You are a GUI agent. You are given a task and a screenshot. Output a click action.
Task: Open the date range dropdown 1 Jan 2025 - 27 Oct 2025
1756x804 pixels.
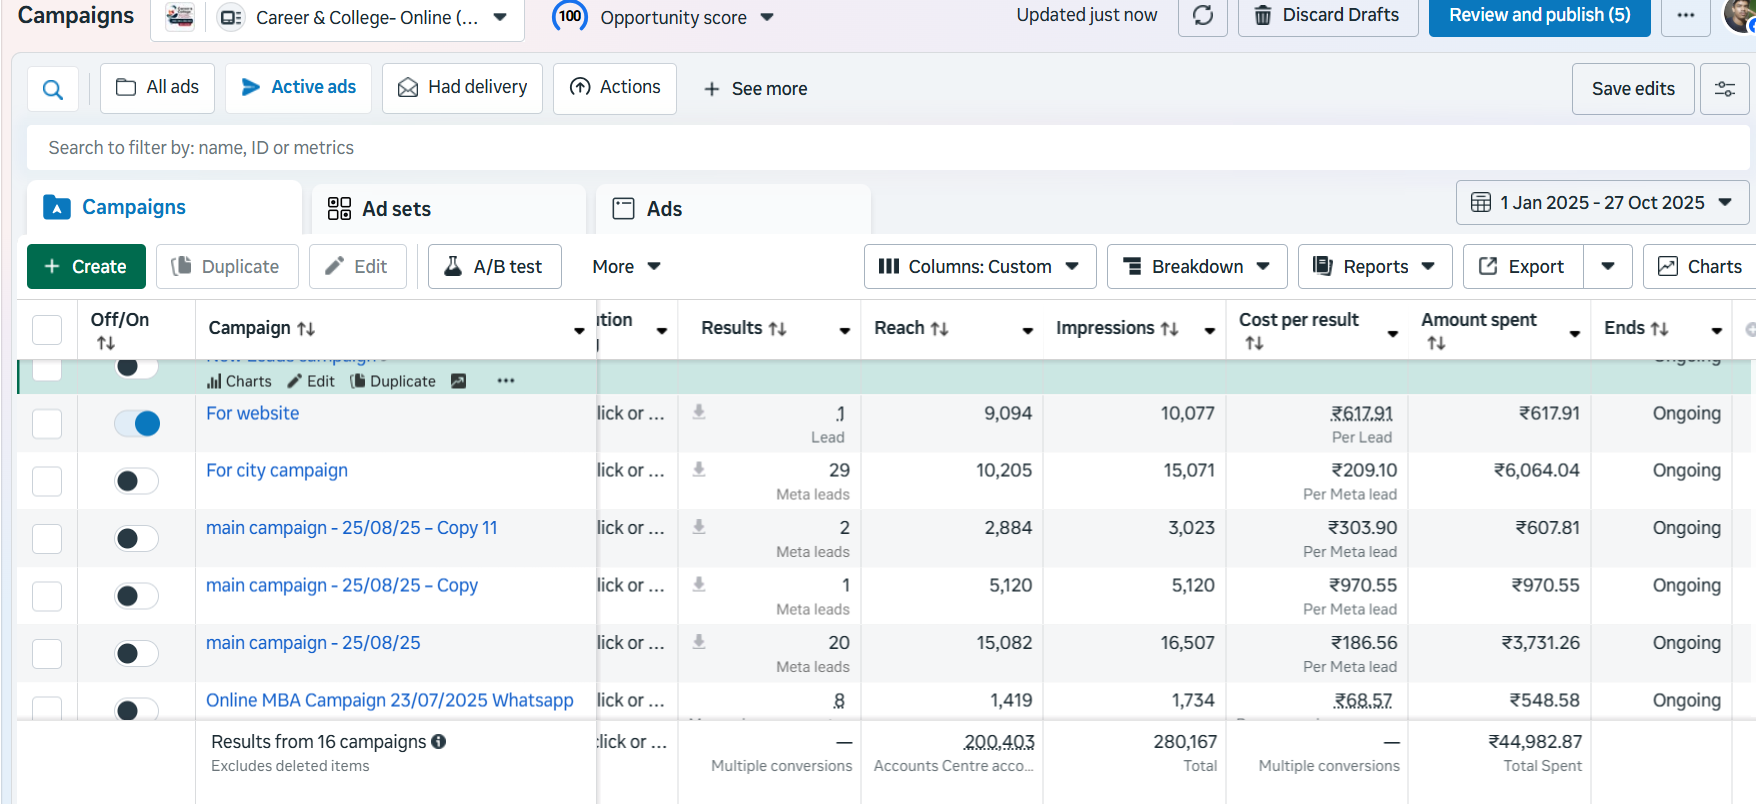[1602, 203]
